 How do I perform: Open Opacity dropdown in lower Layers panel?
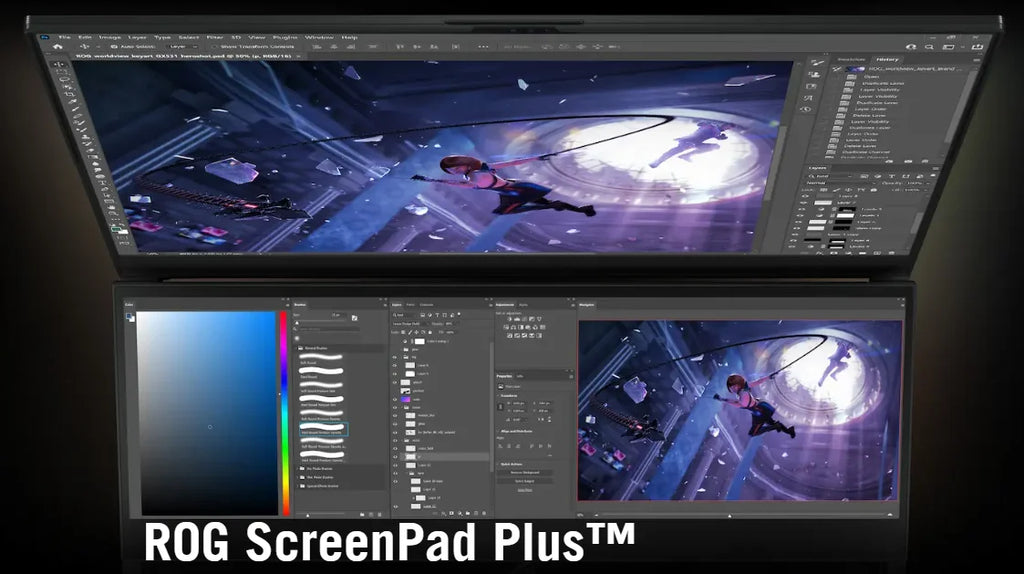(x=449, y=323)
